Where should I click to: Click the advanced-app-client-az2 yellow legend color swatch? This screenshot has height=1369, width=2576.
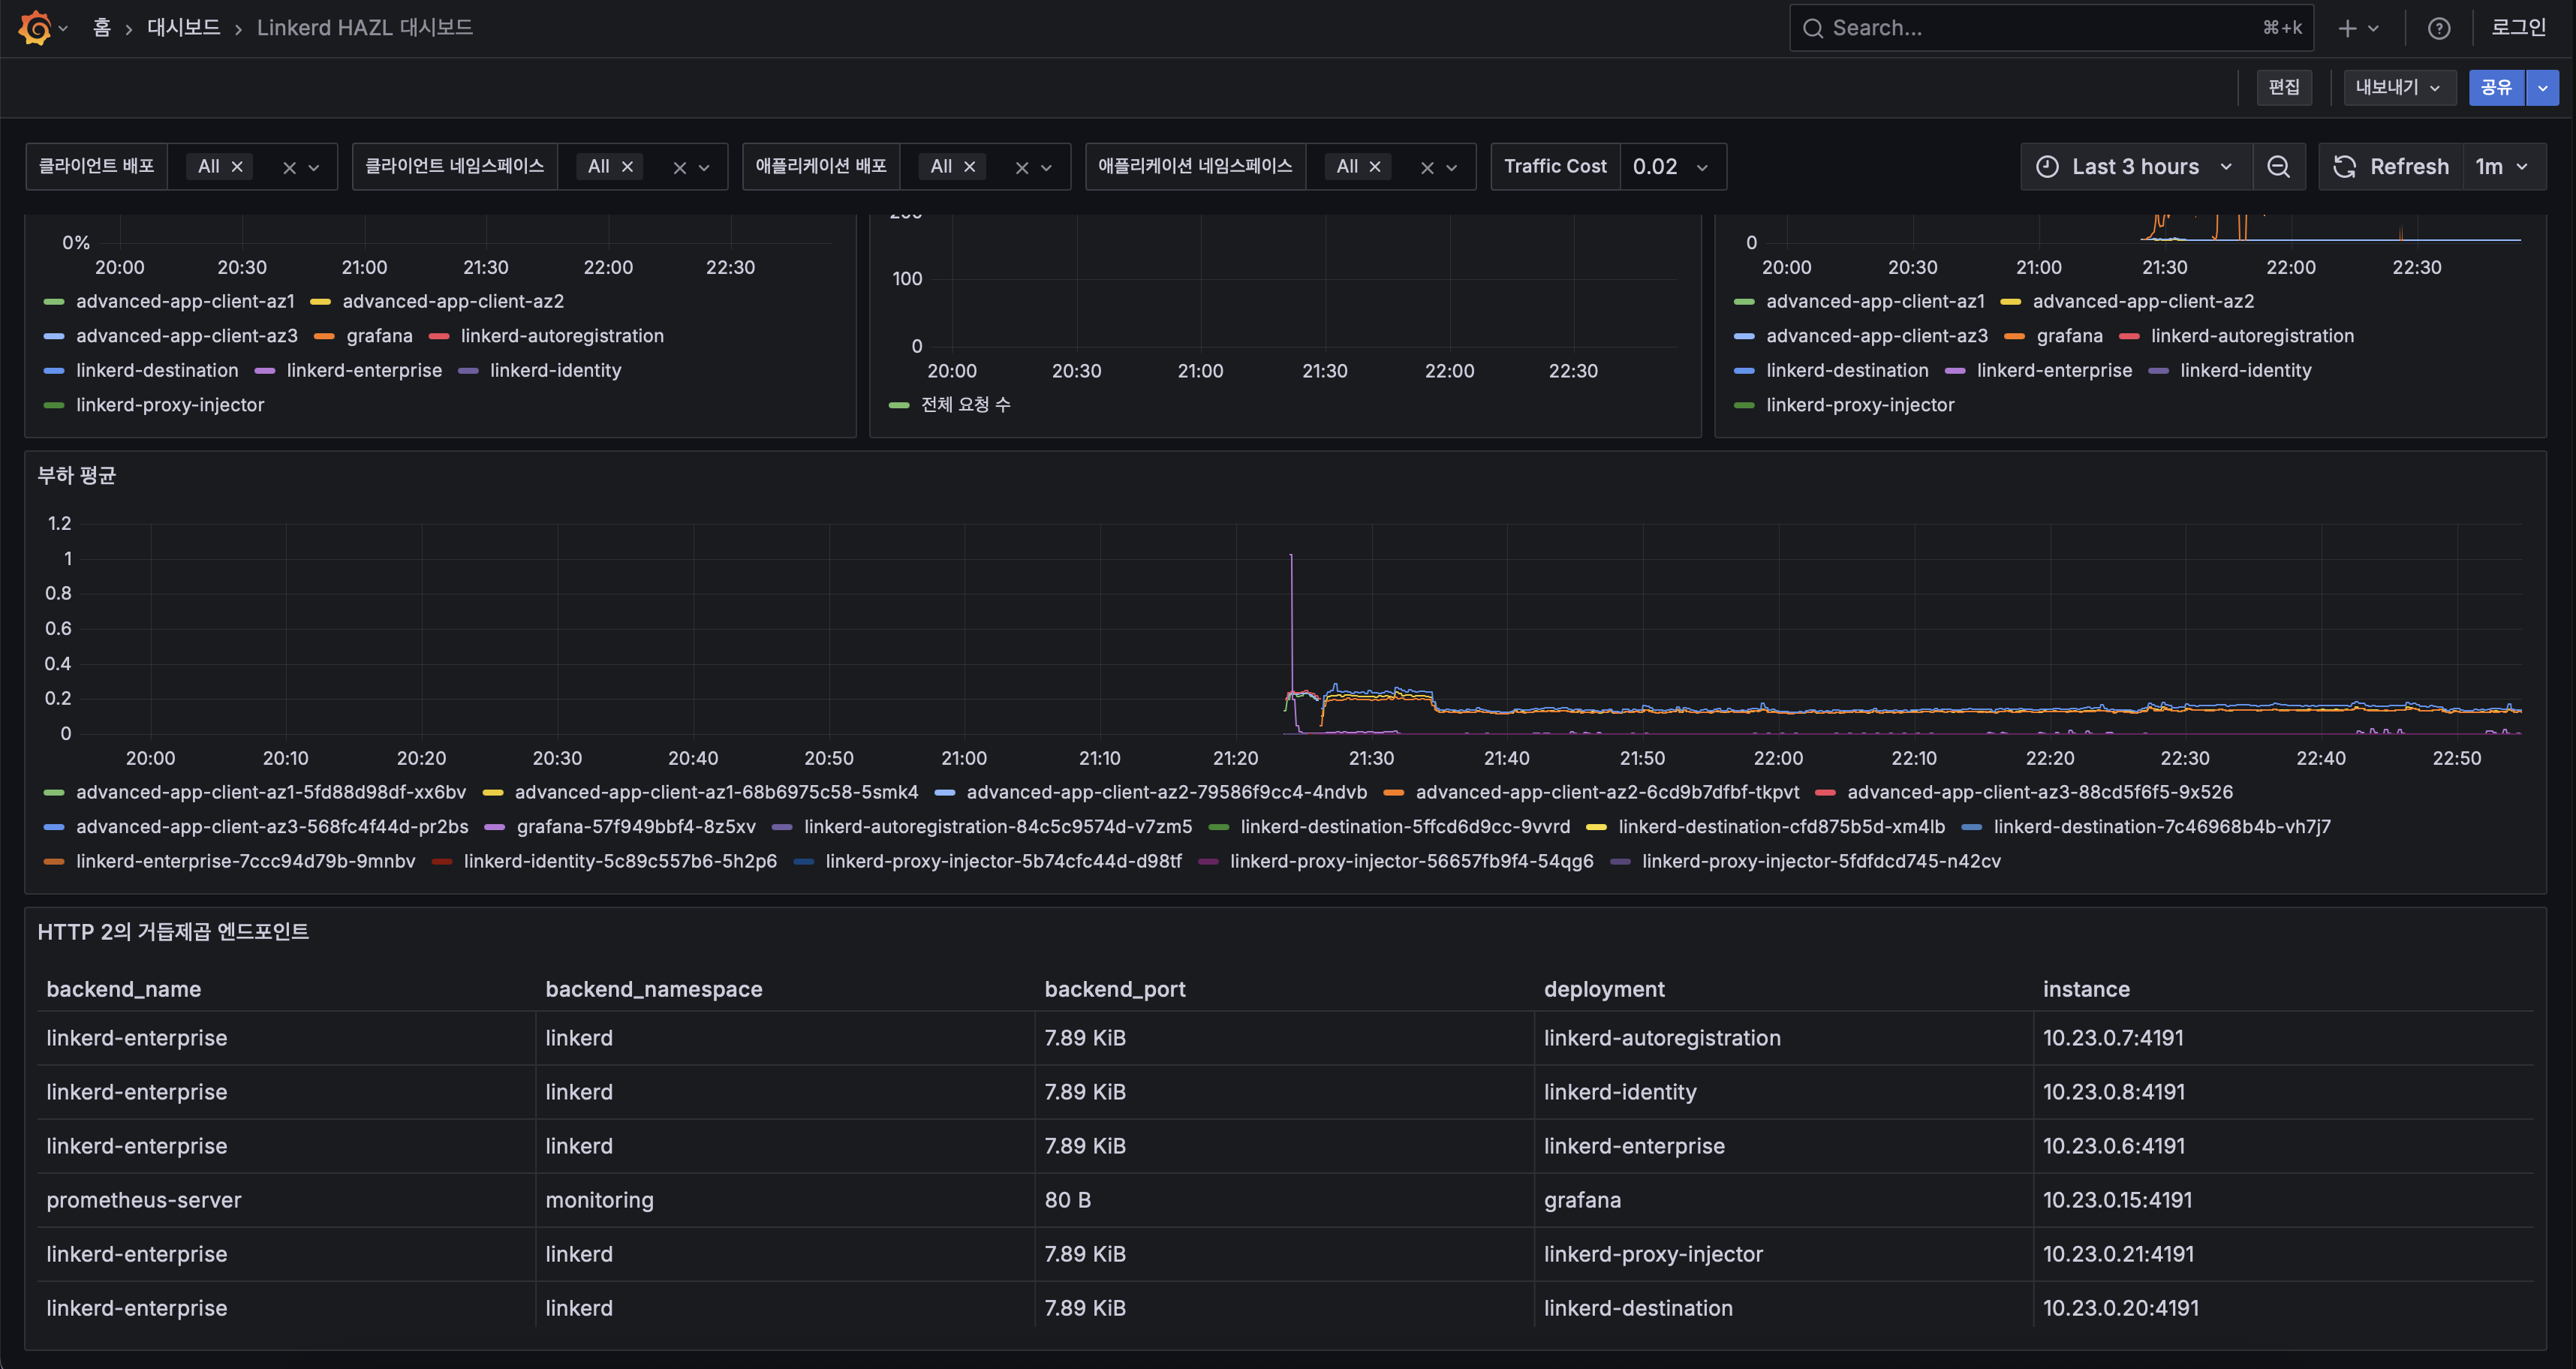320,302
